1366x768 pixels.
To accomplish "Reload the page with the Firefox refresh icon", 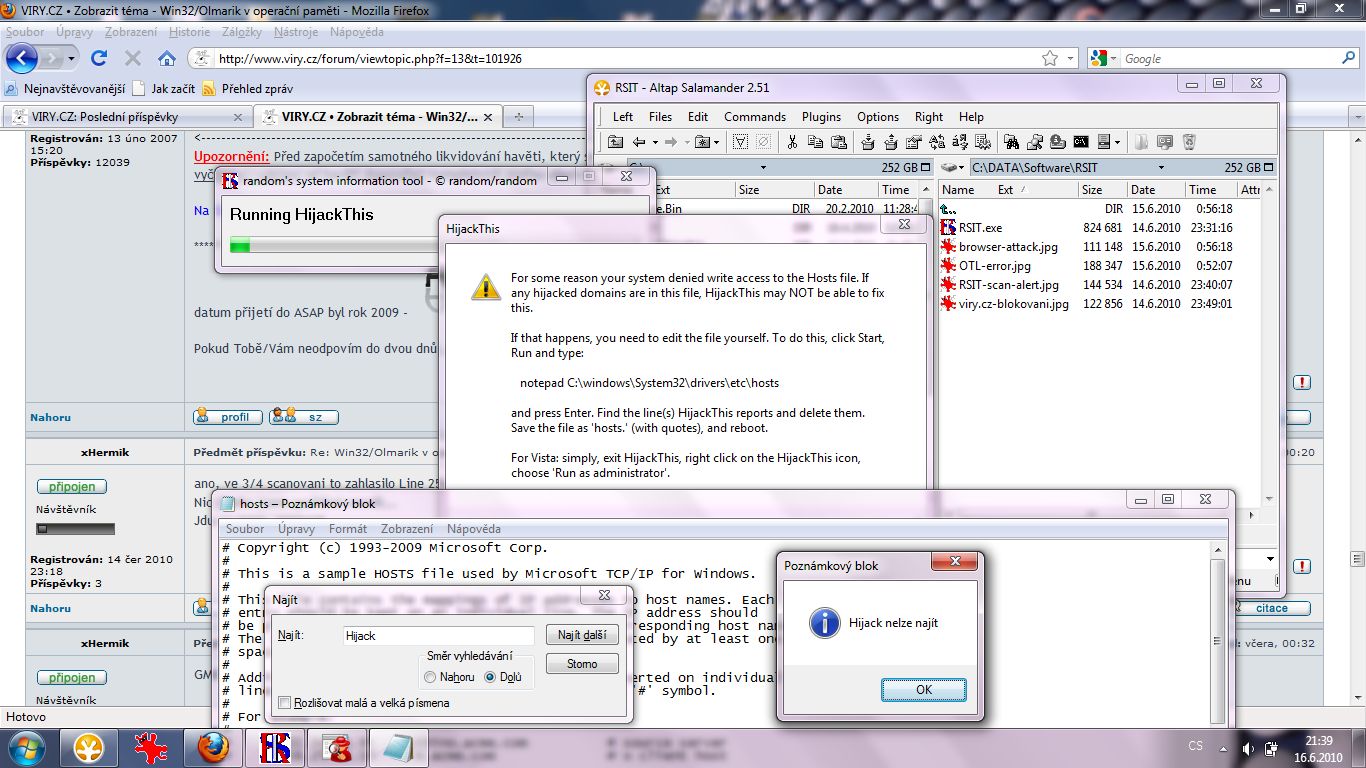I will [x=99, y=58].
